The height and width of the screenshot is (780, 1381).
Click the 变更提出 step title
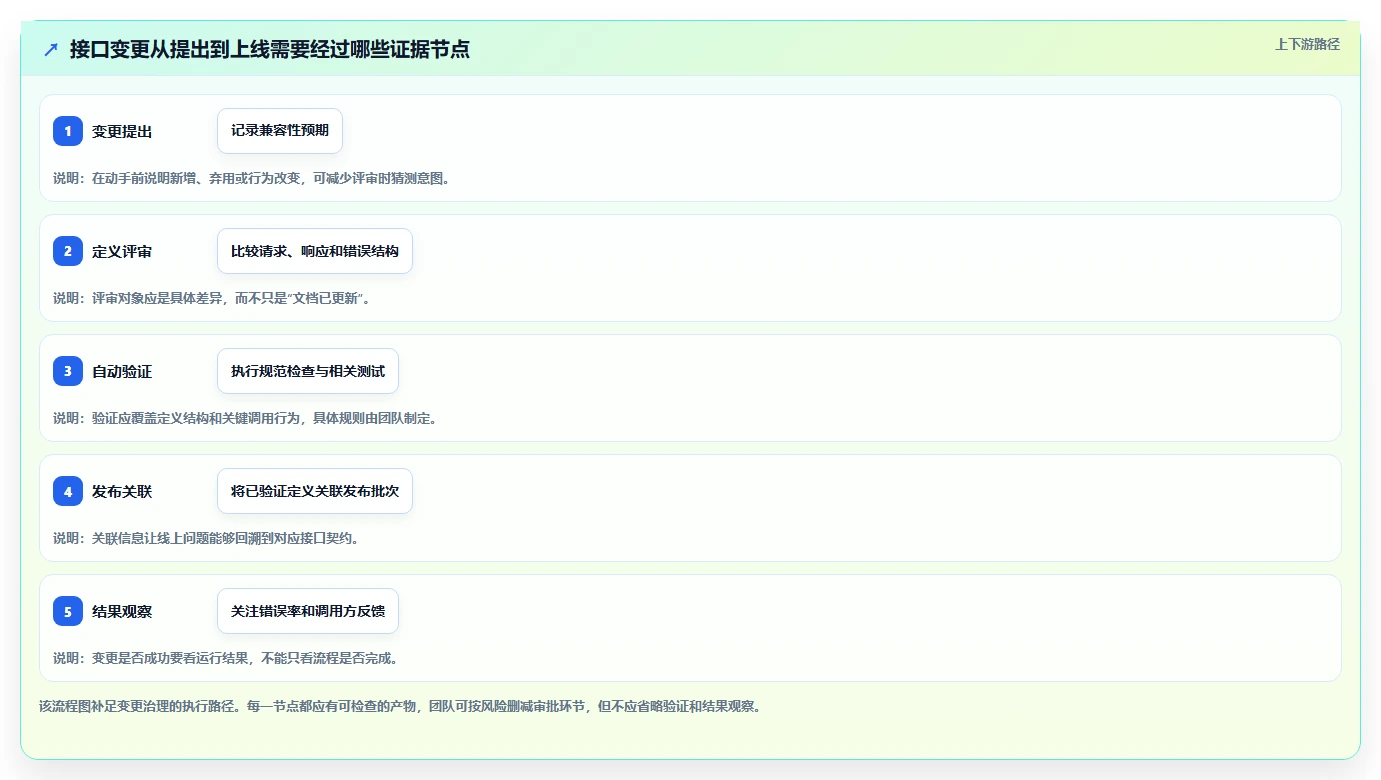click(x=122, y=132)
